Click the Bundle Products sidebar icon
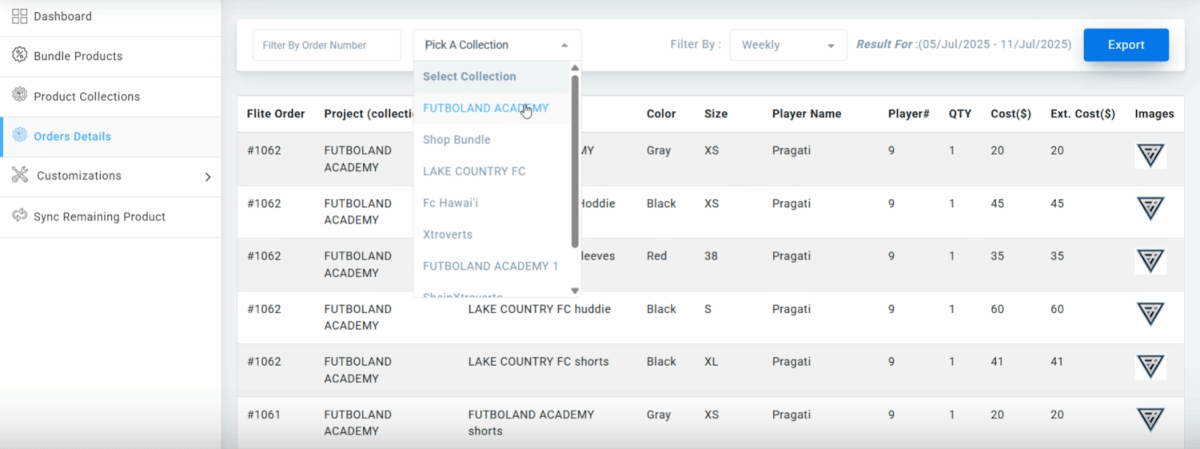The image size is (1200, 449). point(19,56)
